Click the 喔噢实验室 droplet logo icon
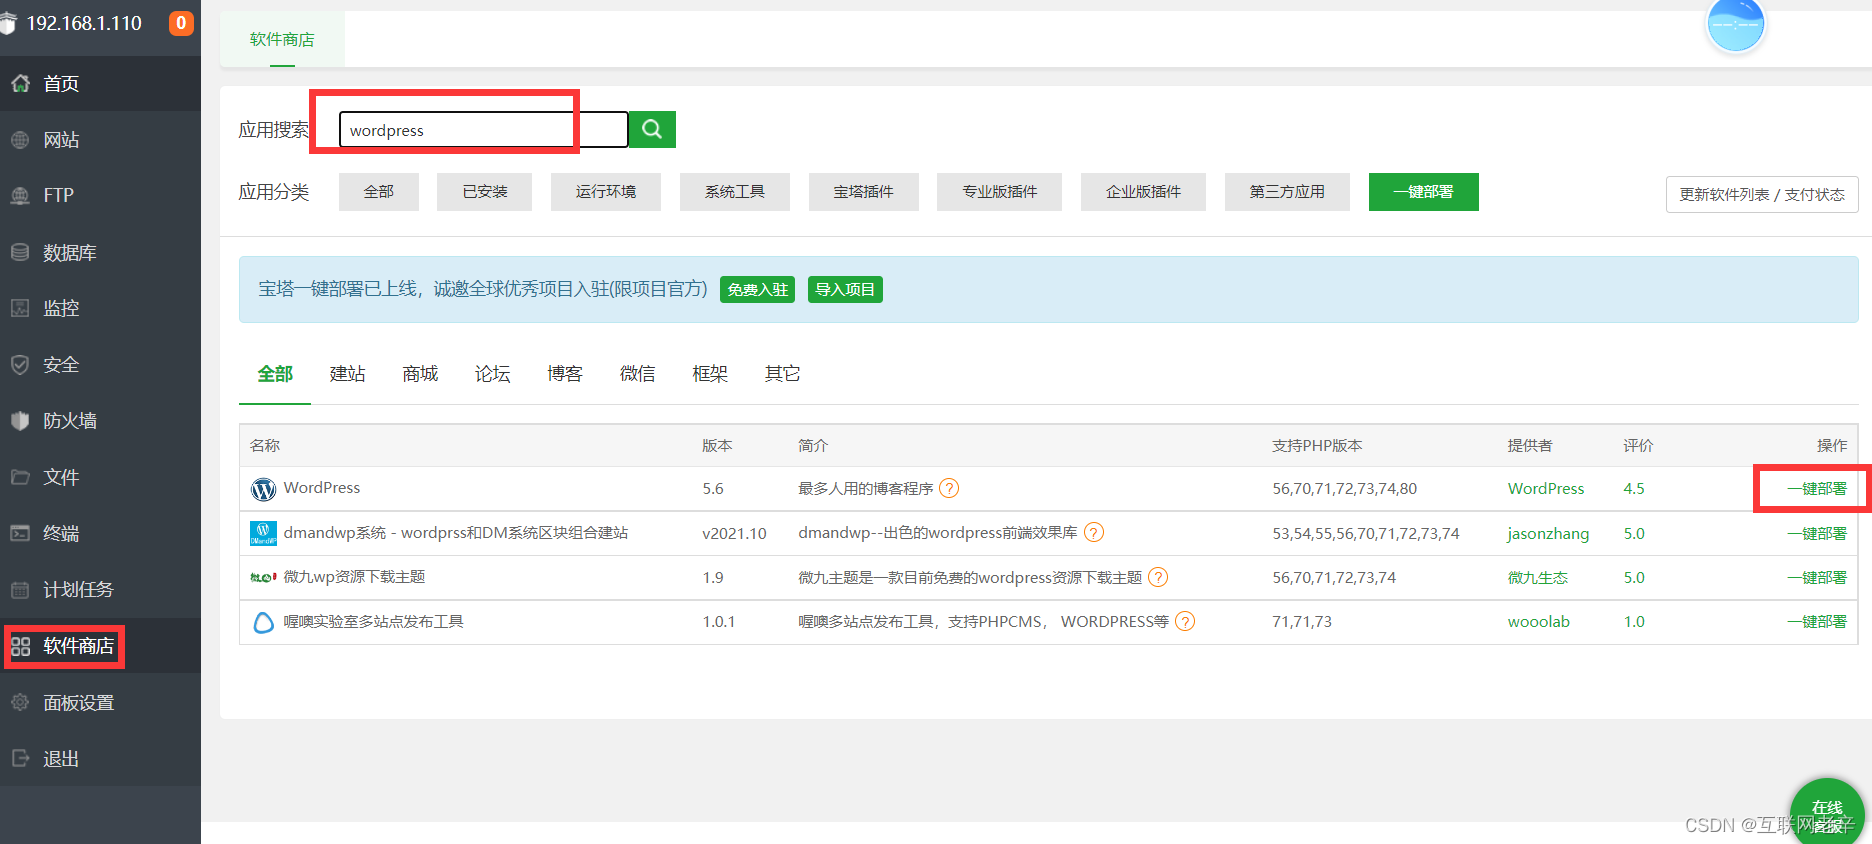This screenshot has height=844, width=1872. click(x=263, y=622)
